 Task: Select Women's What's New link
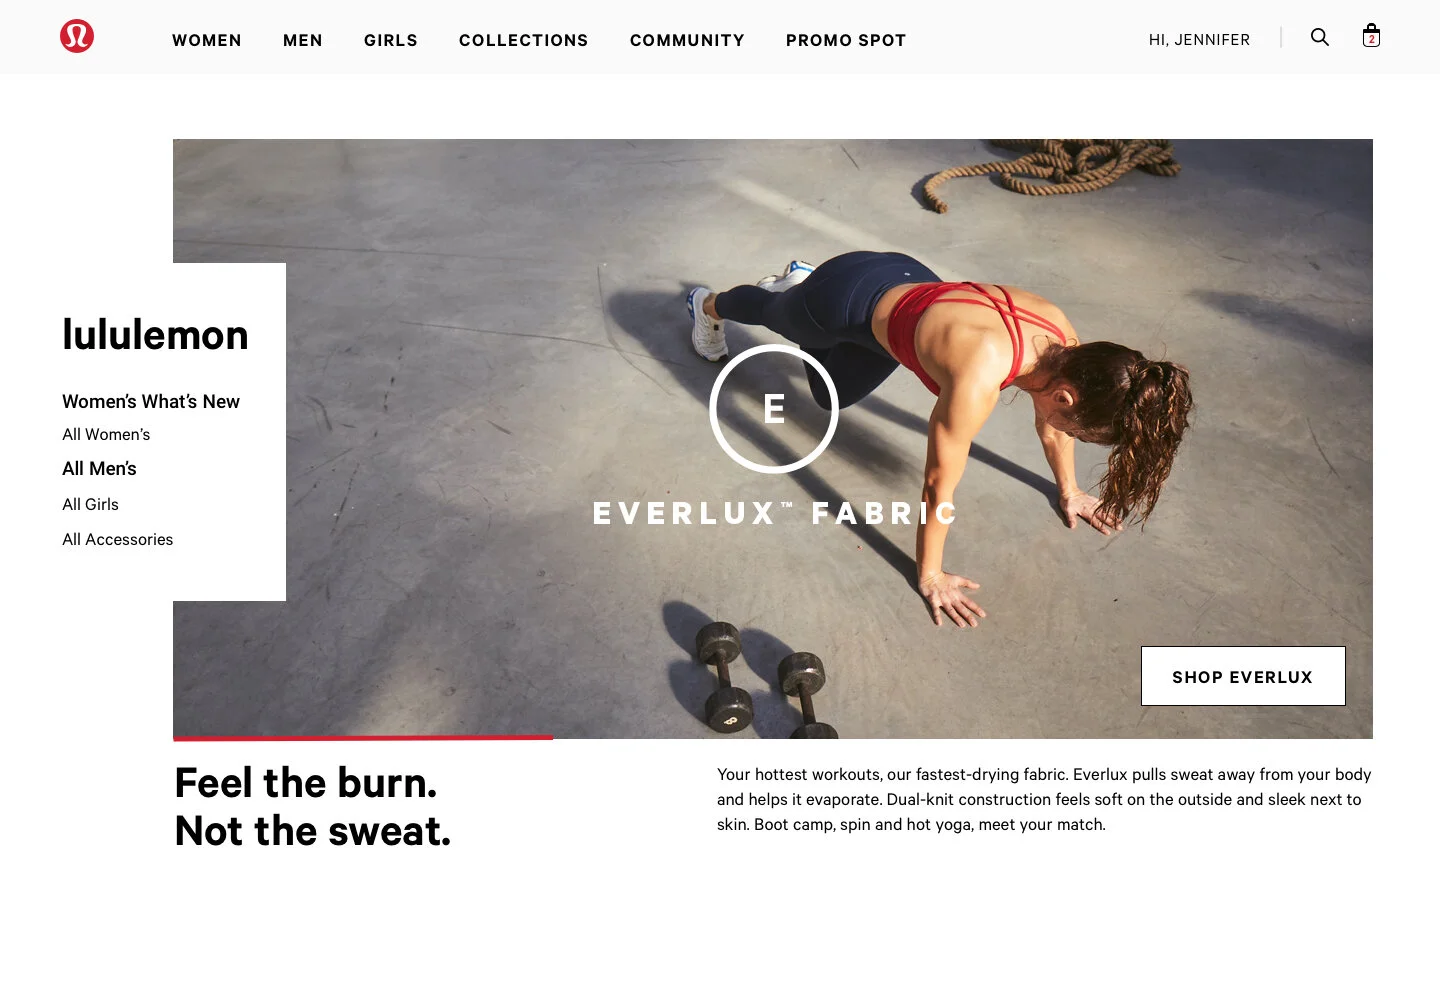[x=151, y=401]
